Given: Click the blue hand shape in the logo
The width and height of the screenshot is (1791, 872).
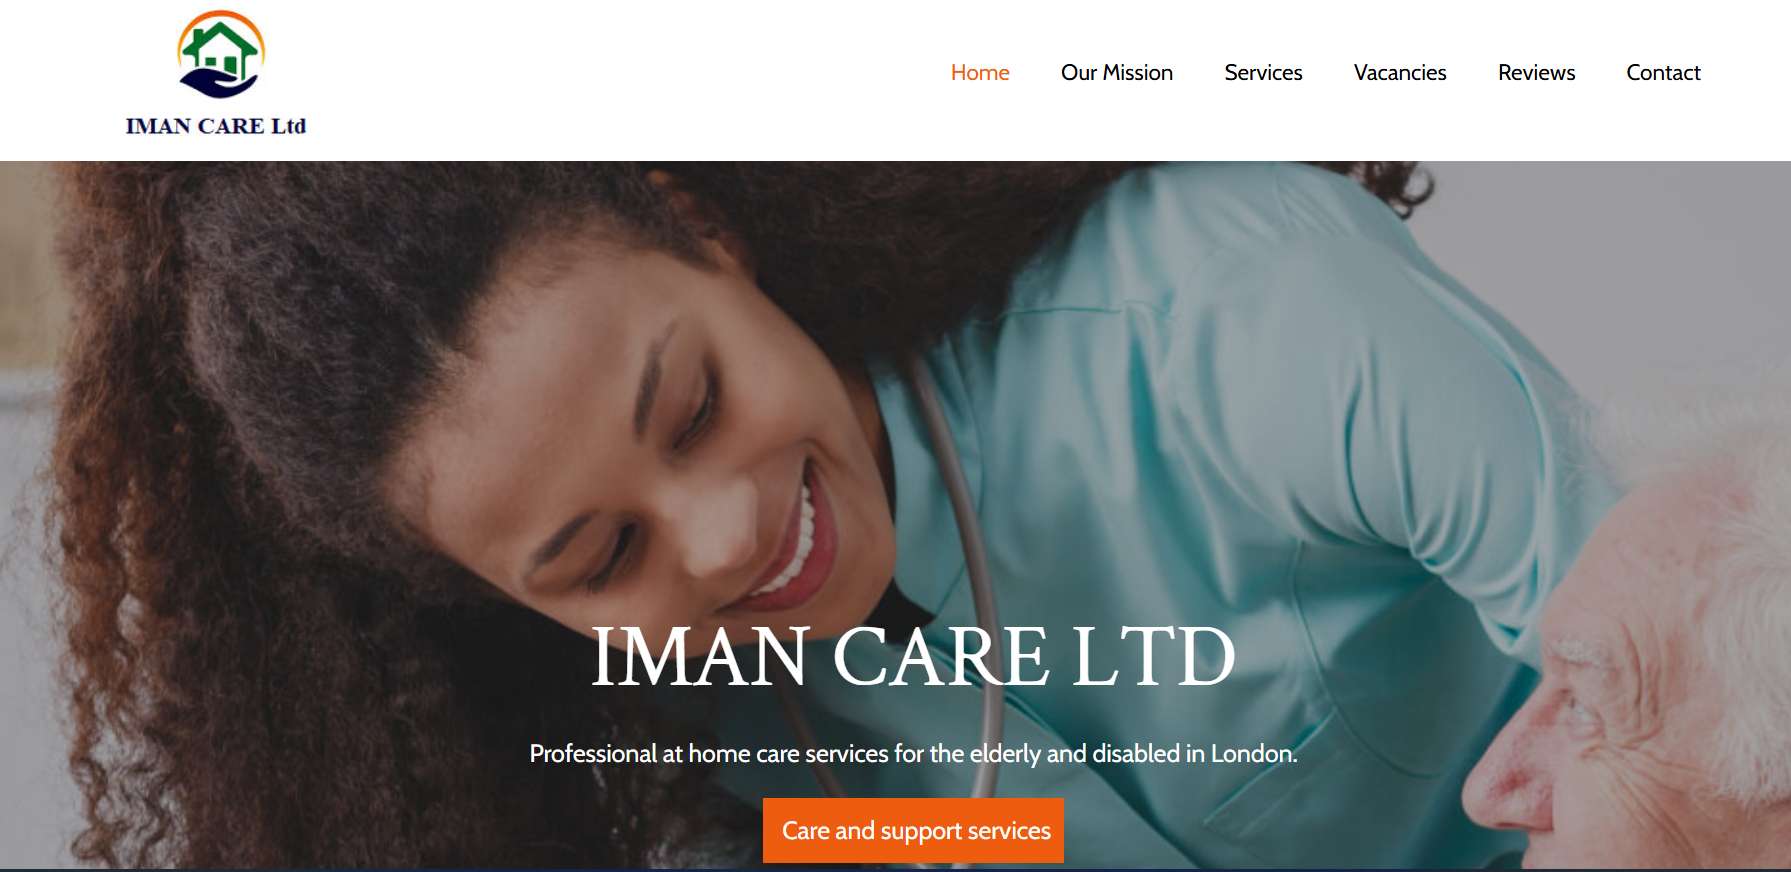Looking at the screenshot, I should pos(218,84).
